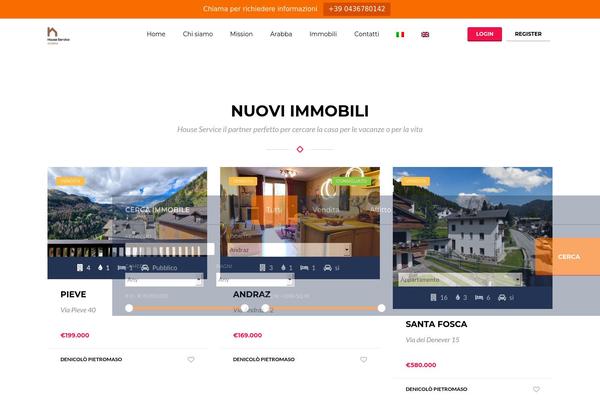This screenshot has height=400, width=600.
Task: Open the Andraz kitchen interior photo
Action: (300, 212)
